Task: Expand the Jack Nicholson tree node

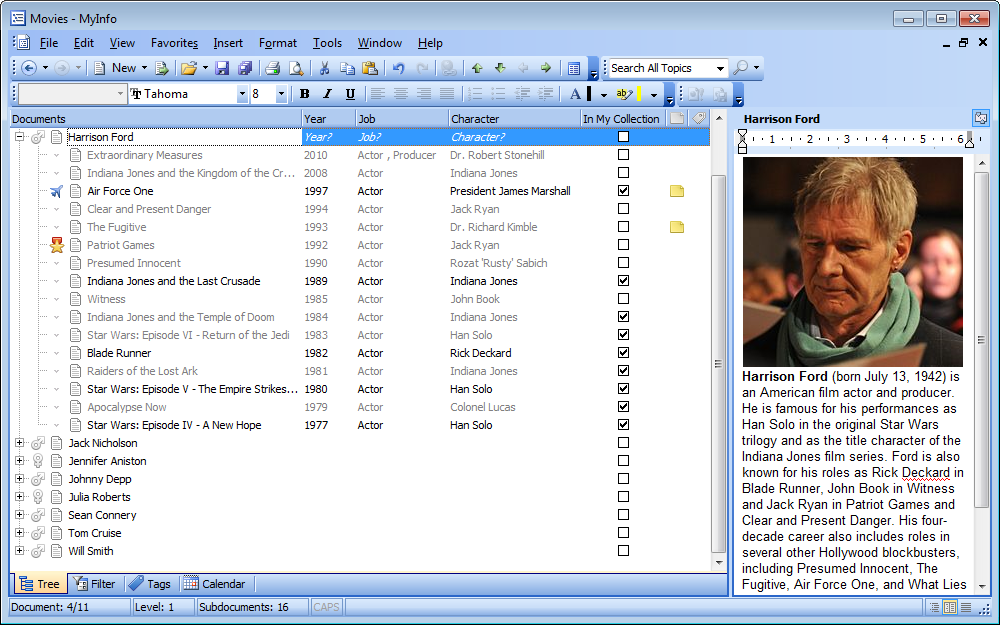Action: (20, 443)
